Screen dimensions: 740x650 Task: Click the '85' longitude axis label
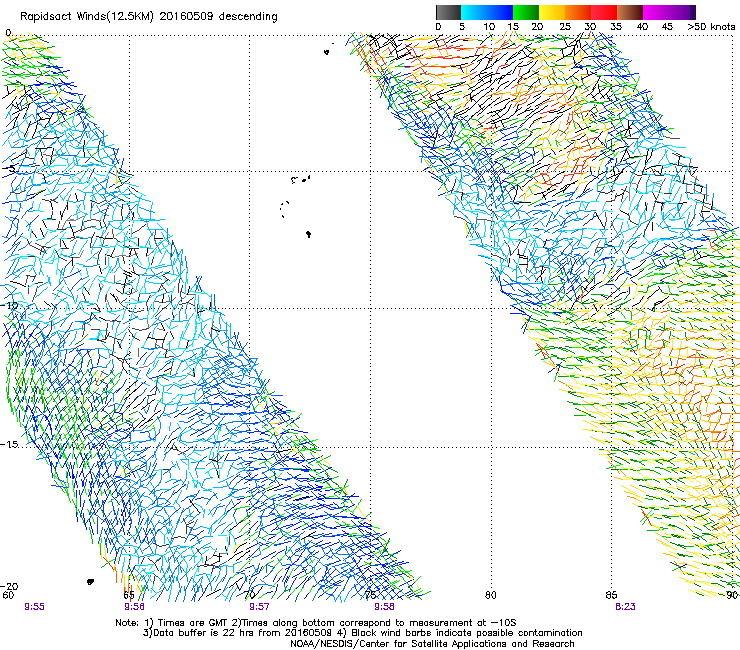(x=611, y=595)
